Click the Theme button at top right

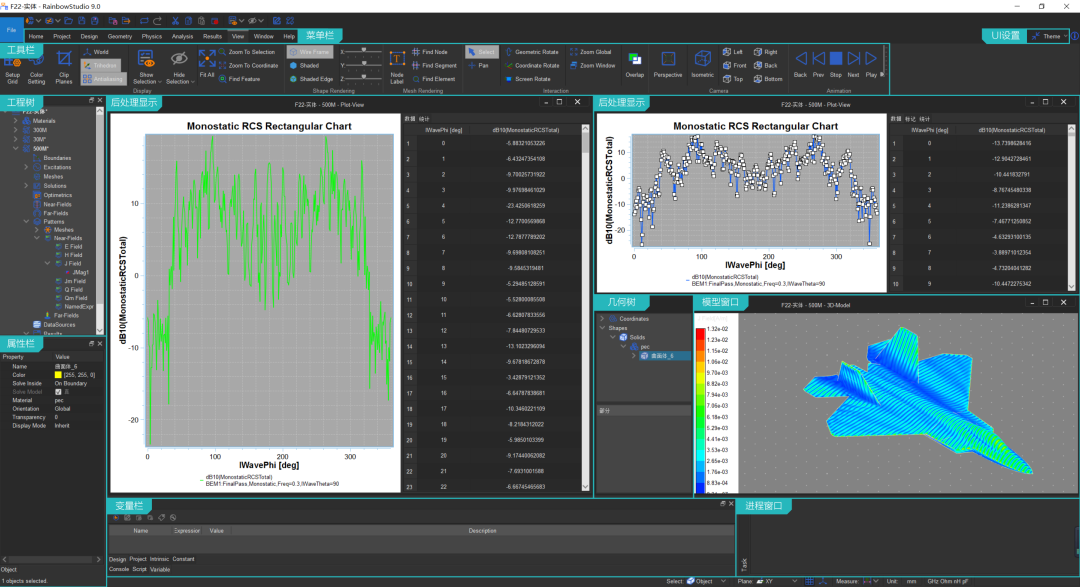(1048, 36)
